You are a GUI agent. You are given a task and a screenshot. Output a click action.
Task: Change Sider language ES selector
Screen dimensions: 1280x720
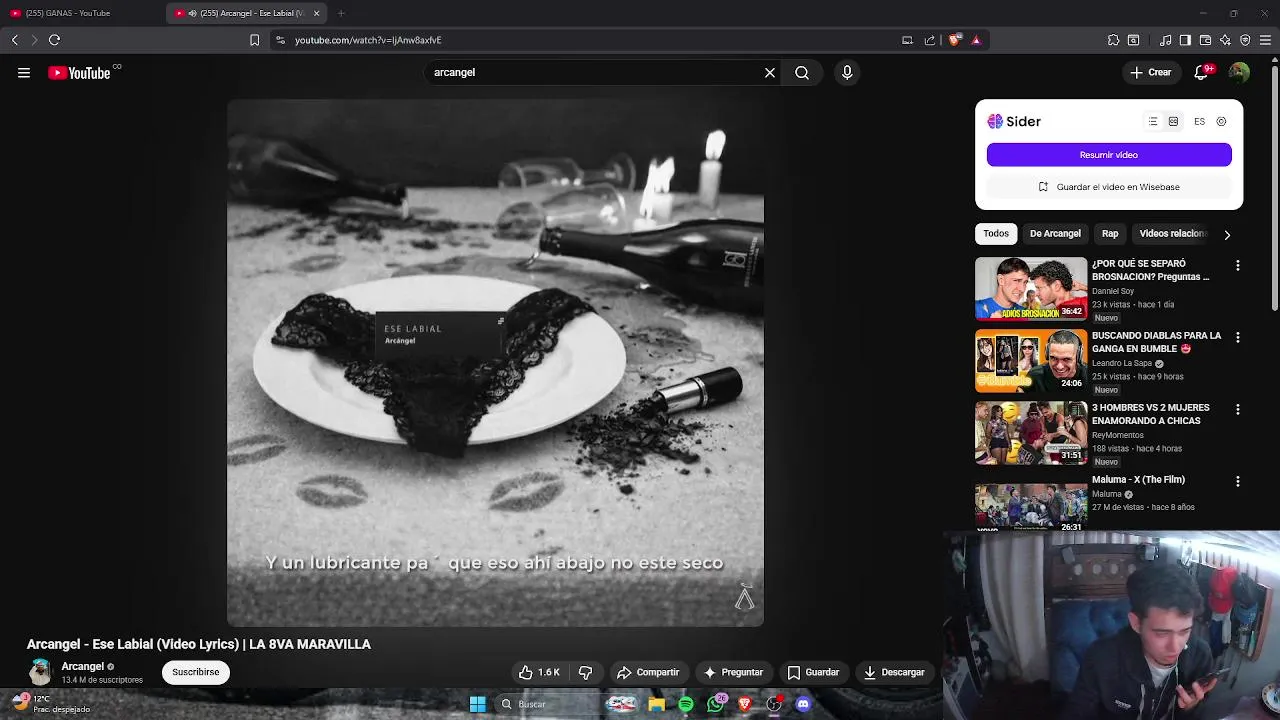tap(1199, 121)
